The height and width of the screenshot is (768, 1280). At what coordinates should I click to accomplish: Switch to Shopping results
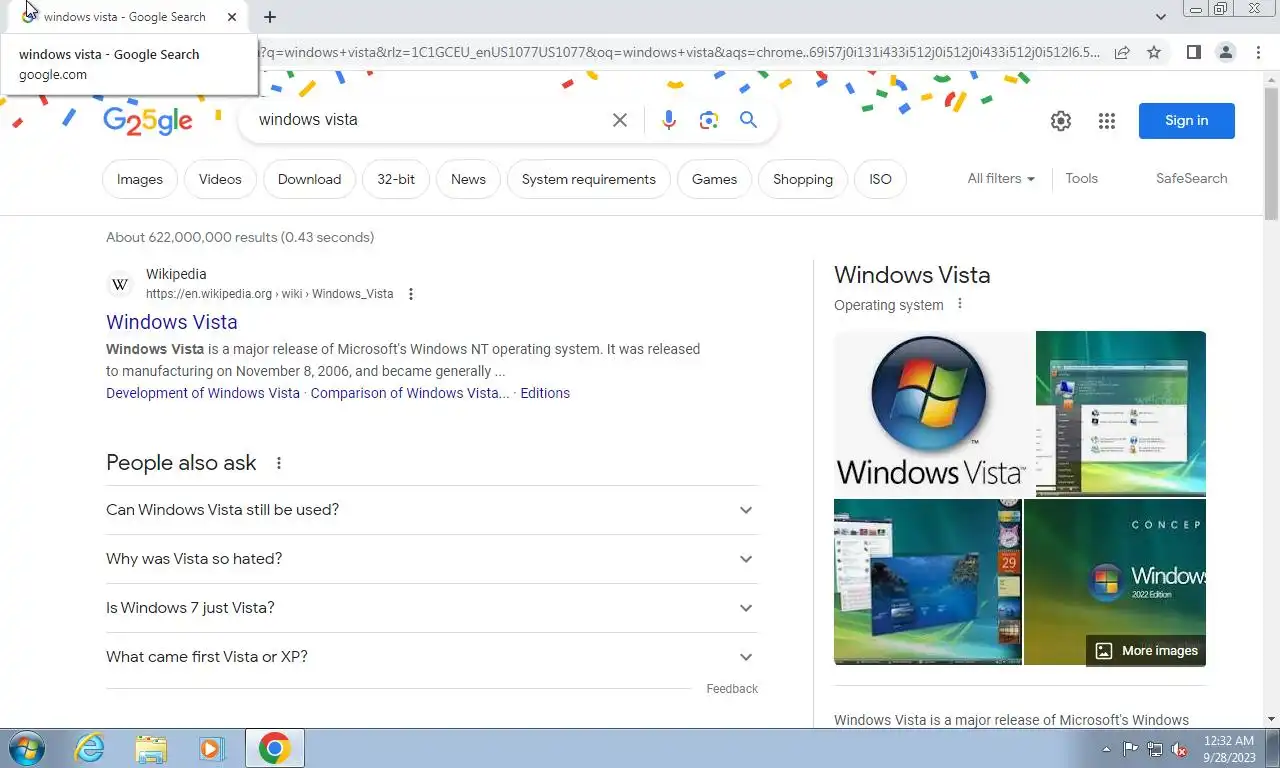803,179
